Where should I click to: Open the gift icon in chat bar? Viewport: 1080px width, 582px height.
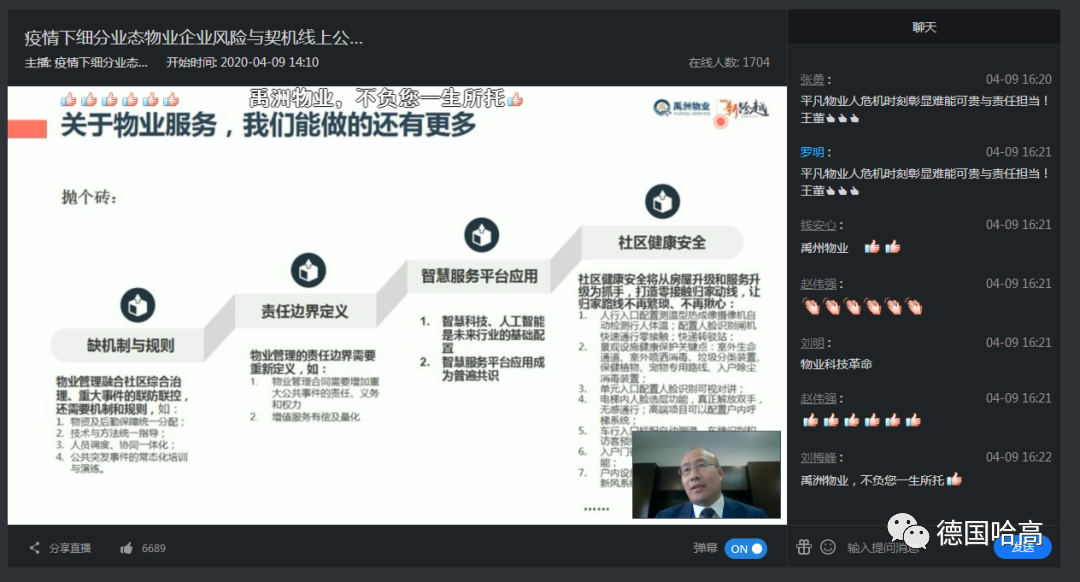click(804, 548)
